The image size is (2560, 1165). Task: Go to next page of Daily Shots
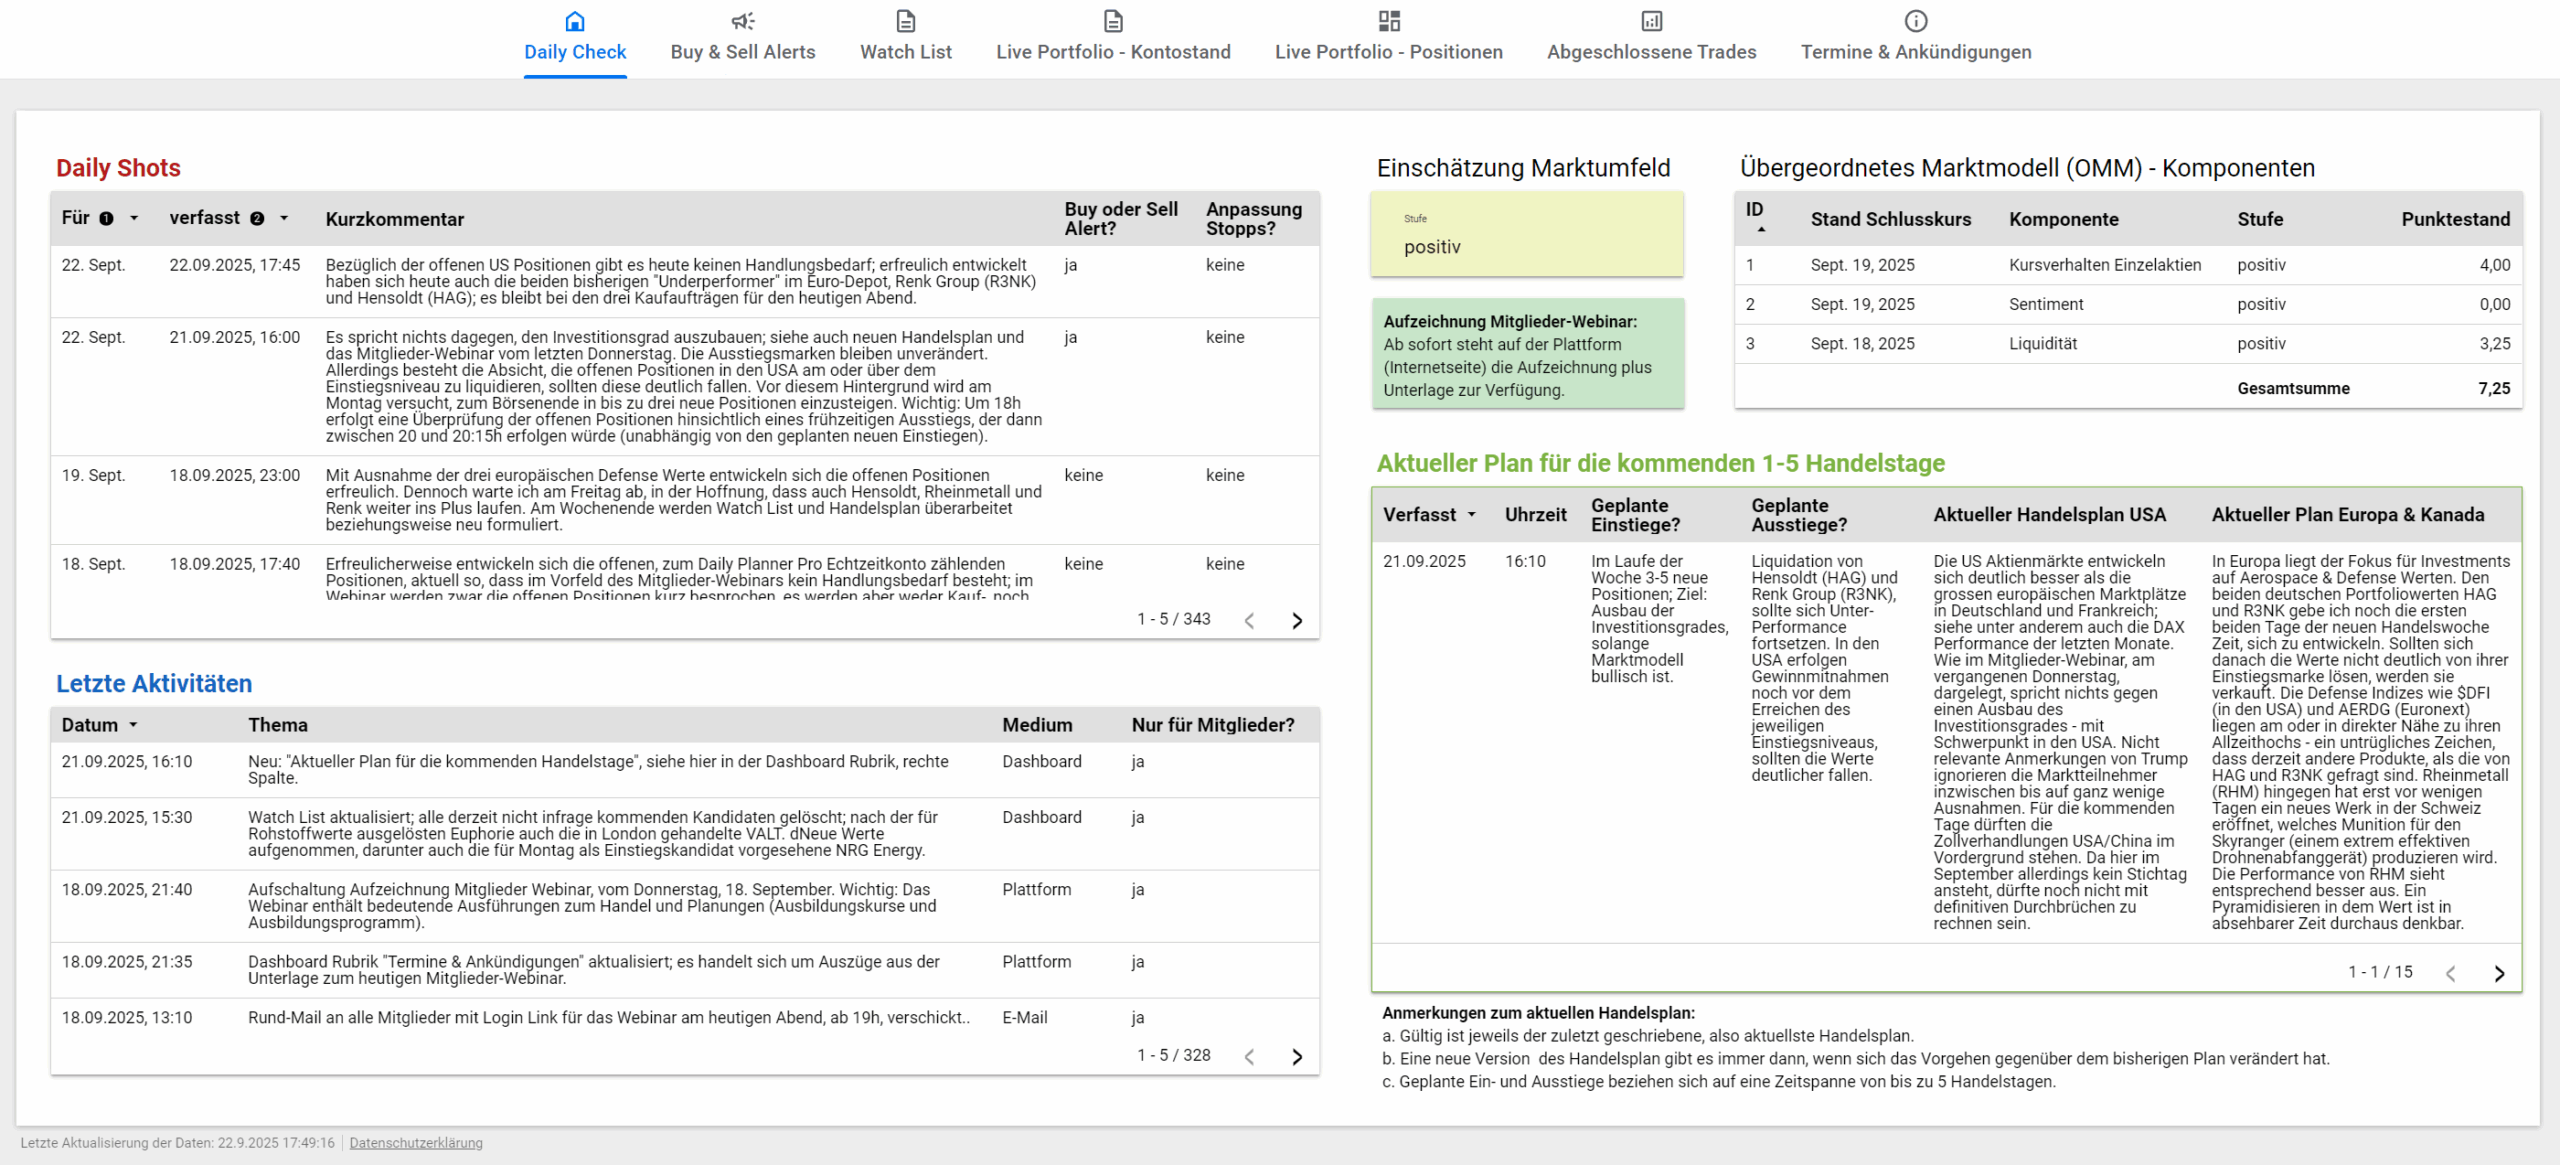click(x=1297, y=621)
